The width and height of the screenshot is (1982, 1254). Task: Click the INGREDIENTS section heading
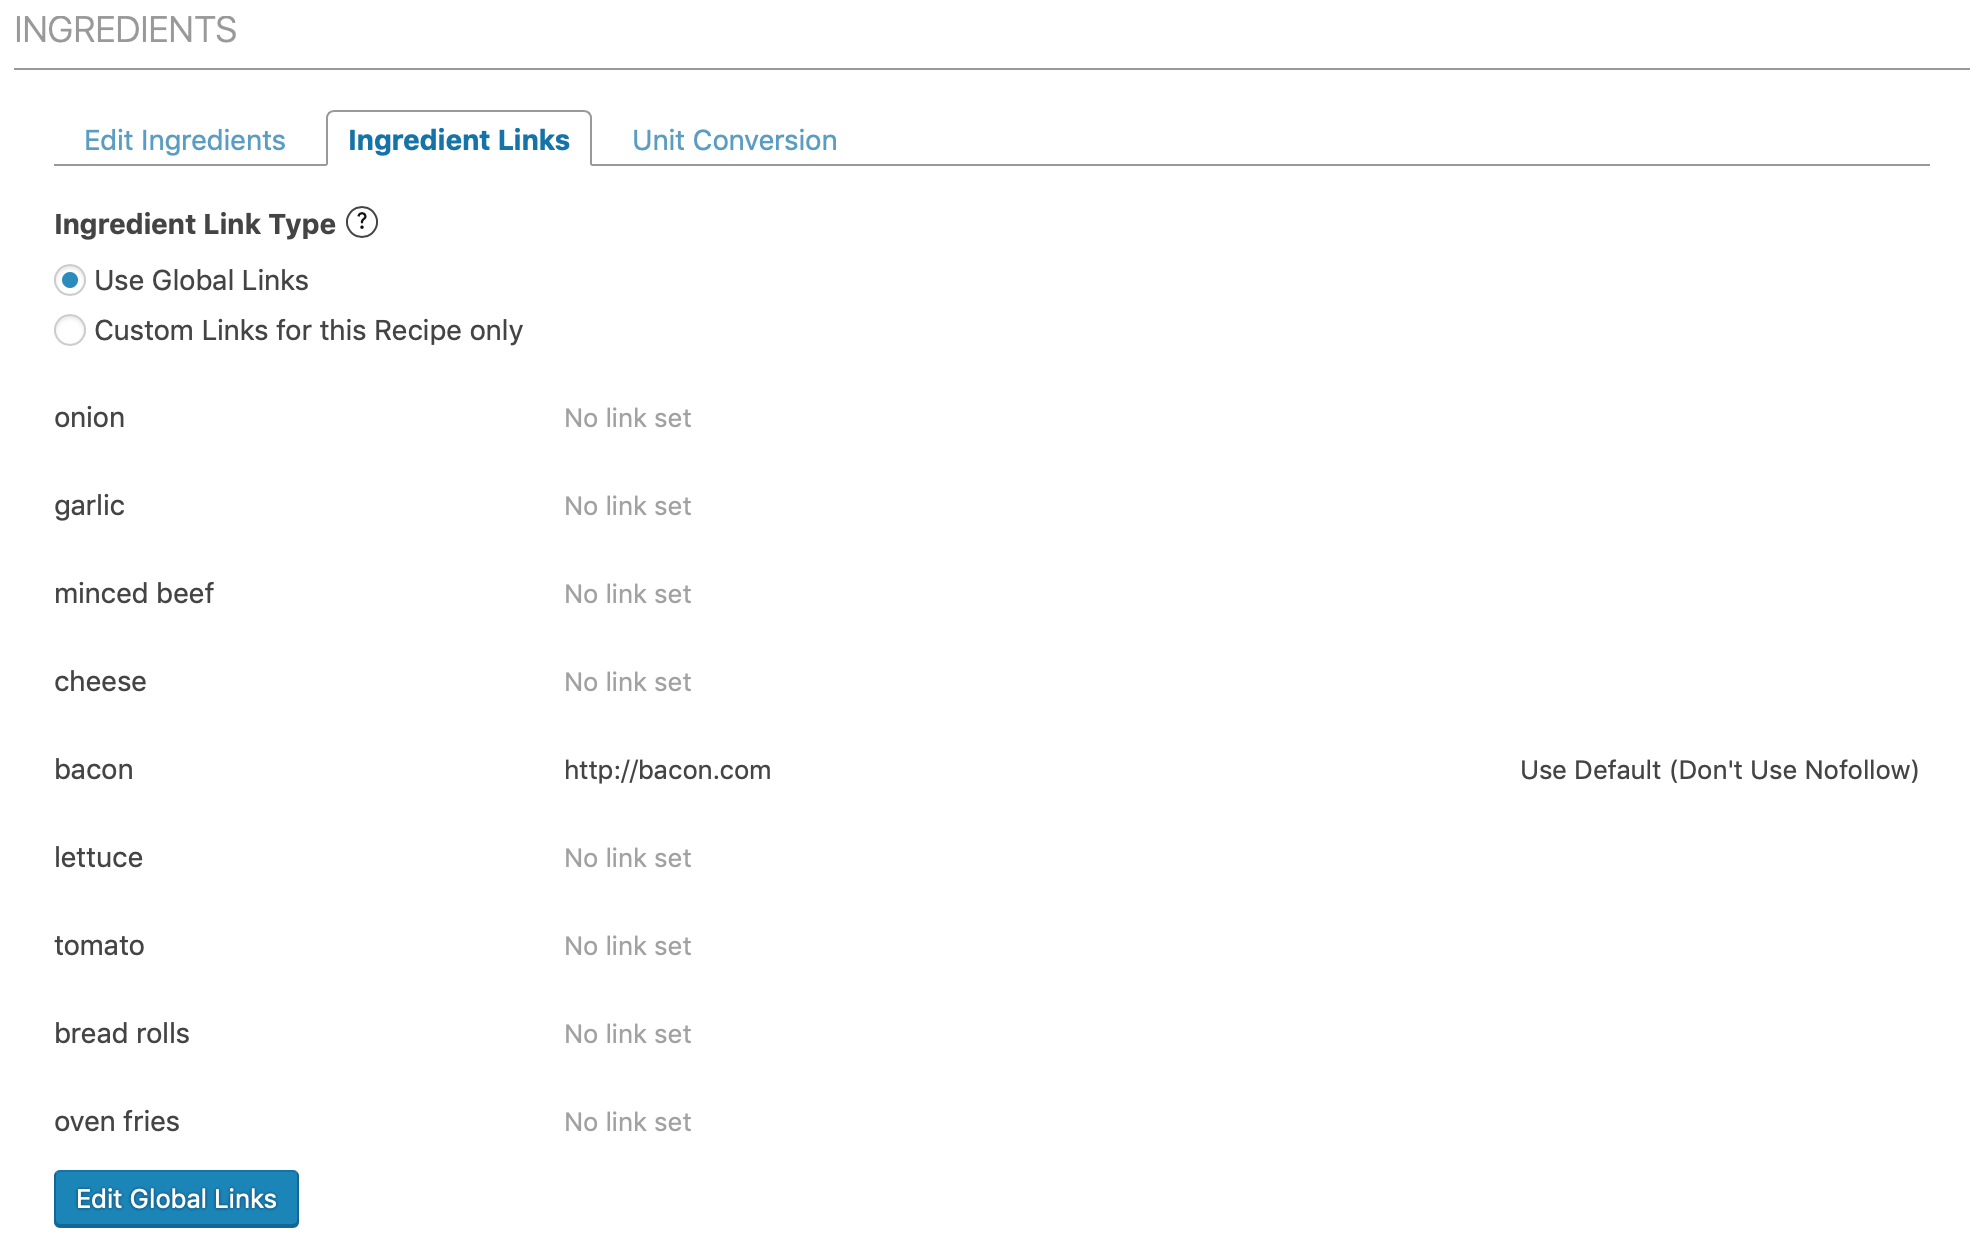click(x=126, y=30)
